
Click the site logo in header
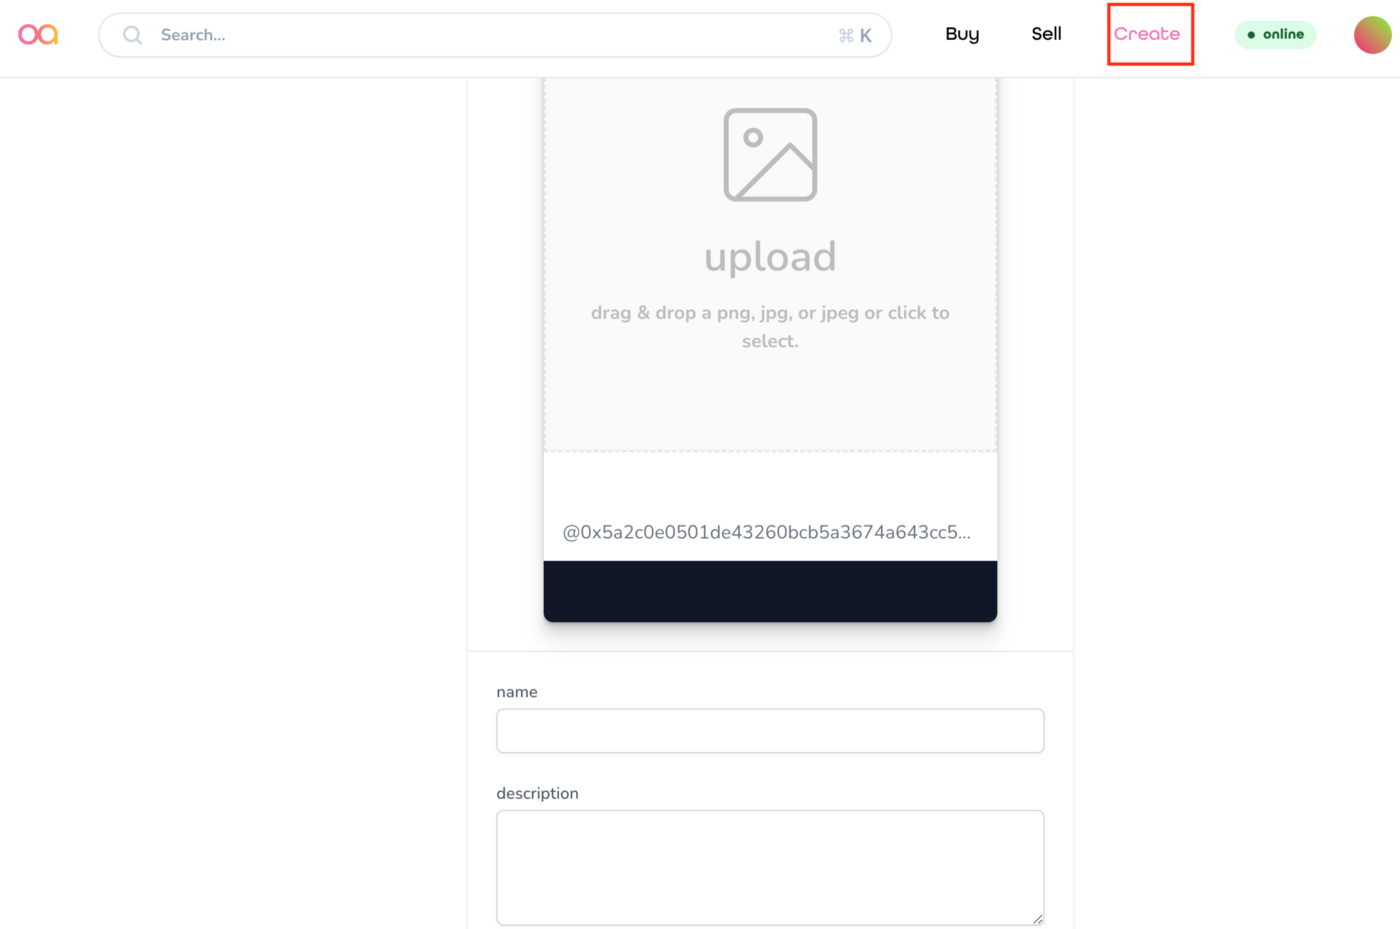[38, 35]
